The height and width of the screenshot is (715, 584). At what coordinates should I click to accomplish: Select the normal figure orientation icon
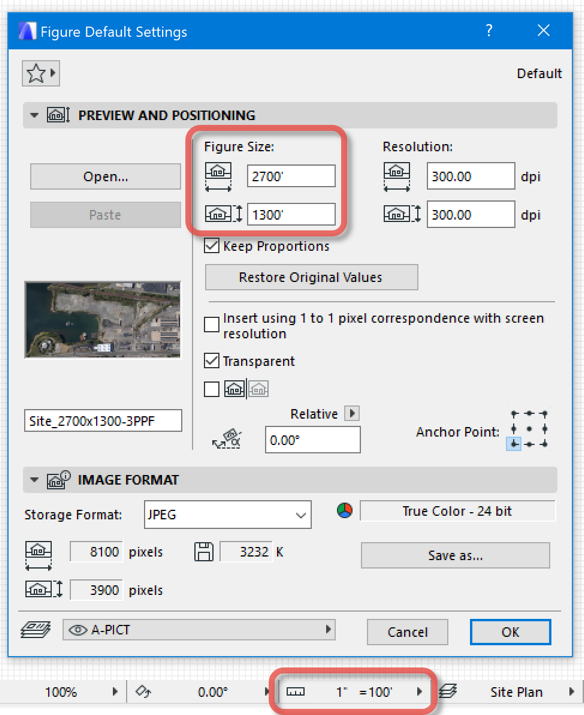pos(234,389)
